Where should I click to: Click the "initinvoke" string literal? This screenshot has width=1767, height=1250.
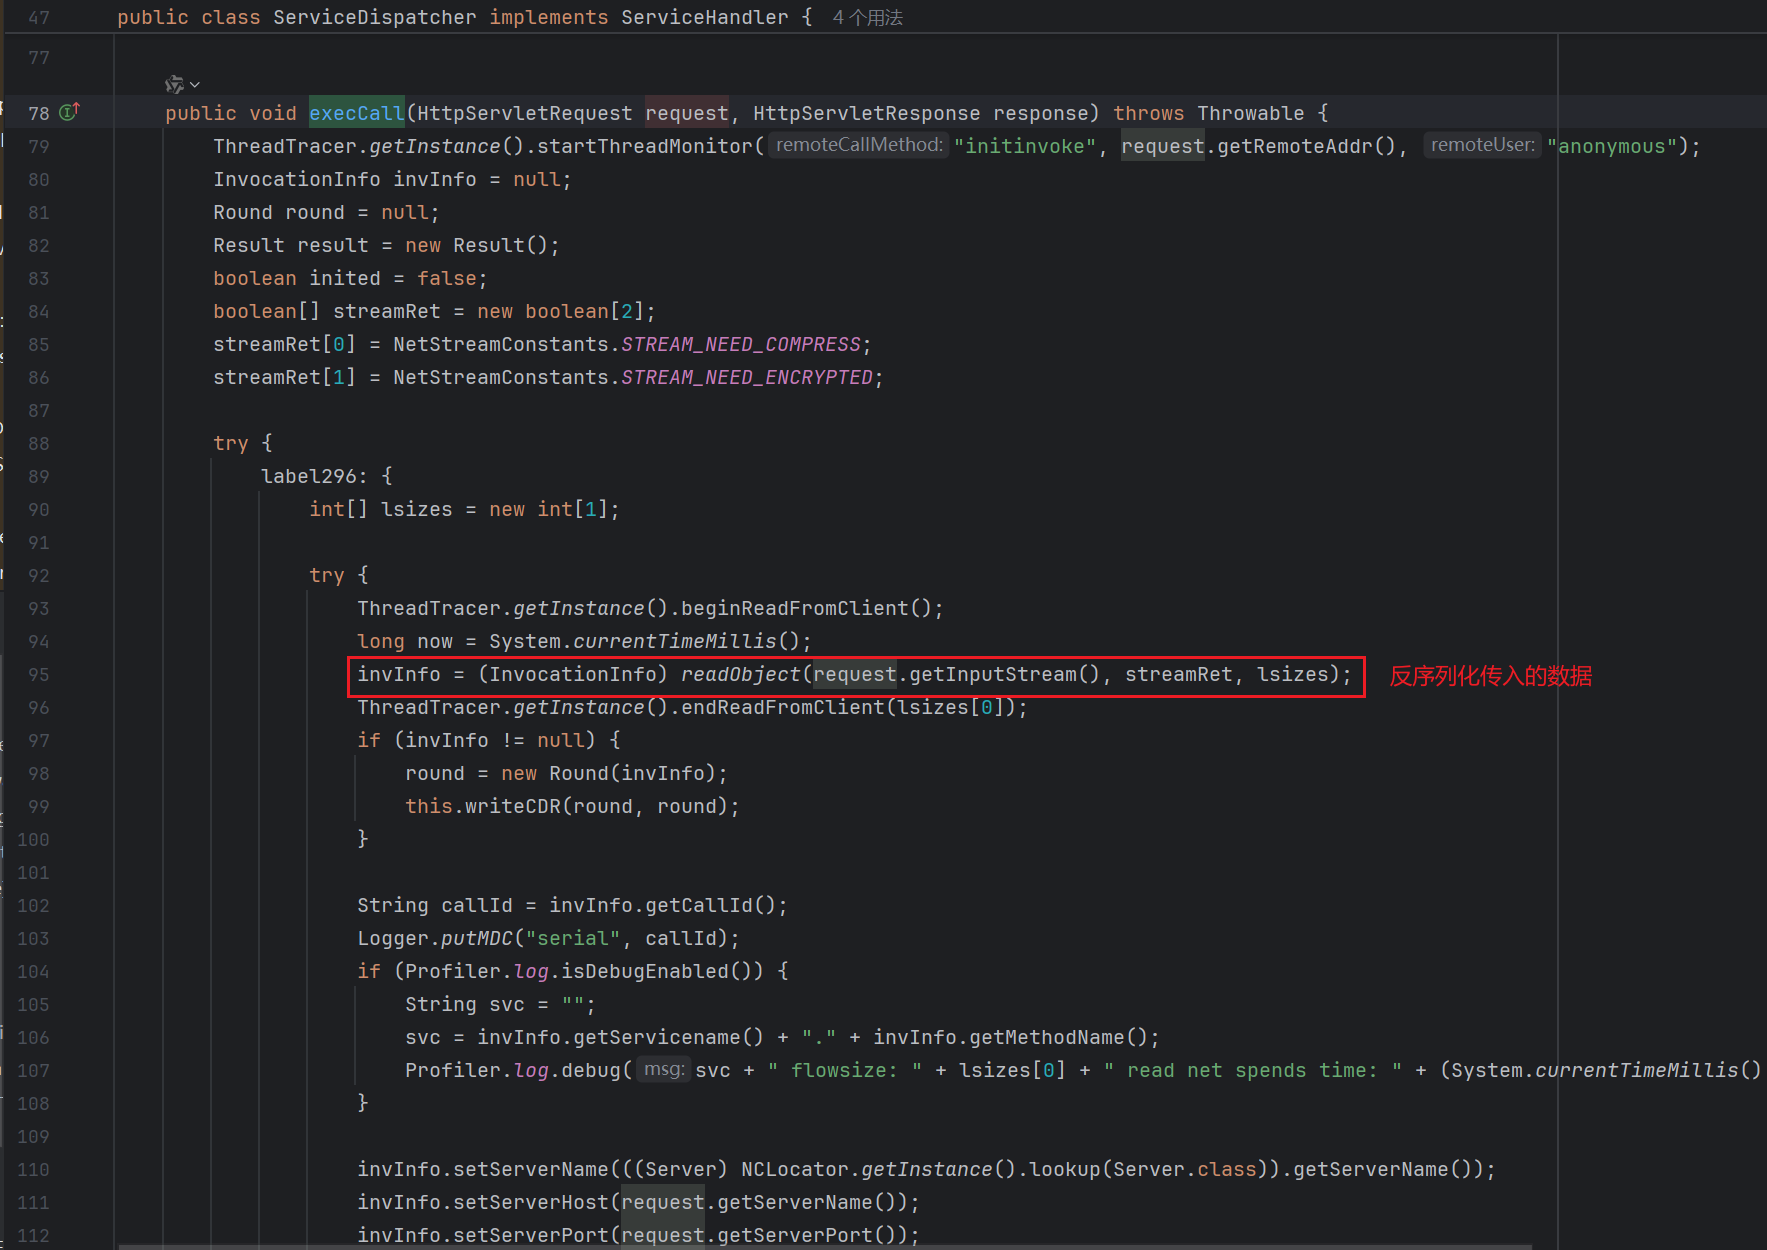[x=1024, y=146]
